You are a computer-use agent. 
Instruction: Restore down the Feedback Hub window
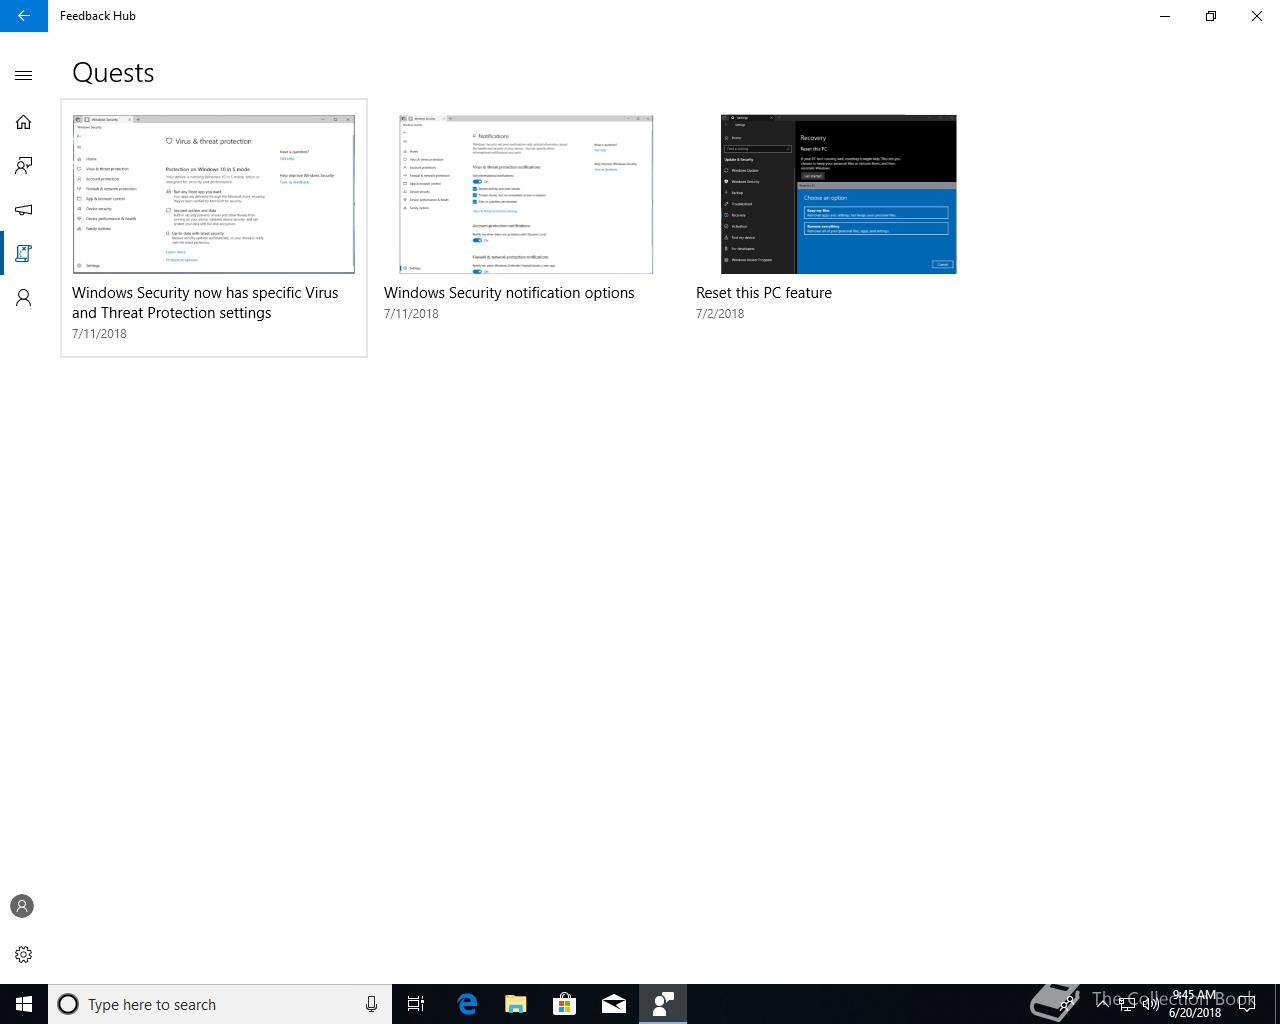(x=1211, y=16)
